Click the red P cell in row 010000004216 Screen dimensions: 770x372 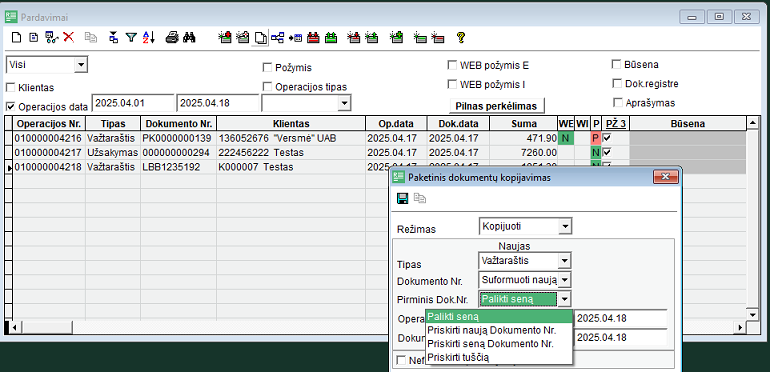click(x=596, y=138)
